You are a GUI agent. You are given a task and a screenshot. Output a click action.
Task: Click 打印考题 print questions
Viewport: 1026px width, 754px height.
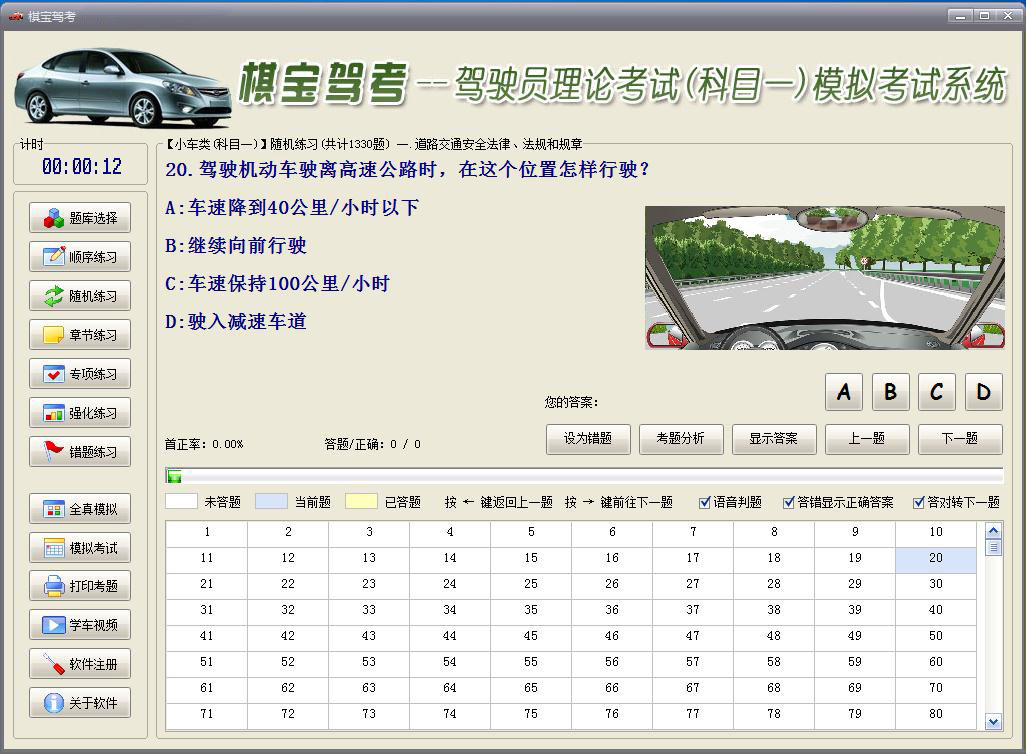click(80, 586)
